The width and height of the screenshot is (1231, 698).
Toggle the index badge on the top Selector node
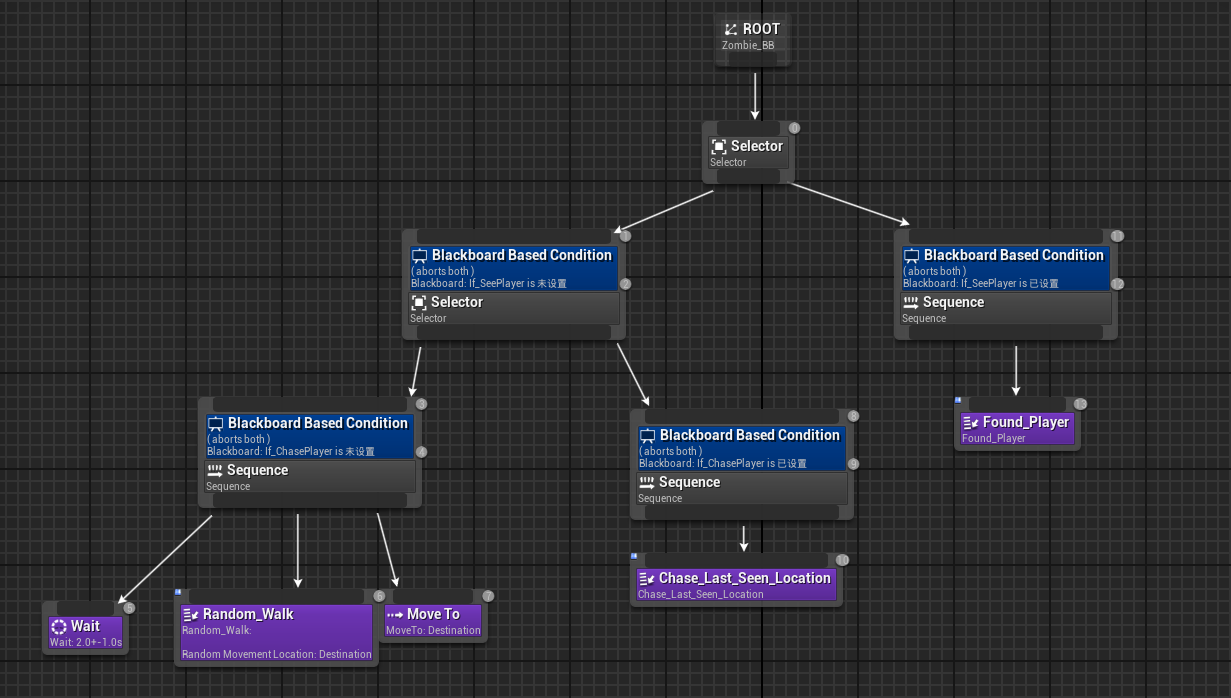(794, 128)
